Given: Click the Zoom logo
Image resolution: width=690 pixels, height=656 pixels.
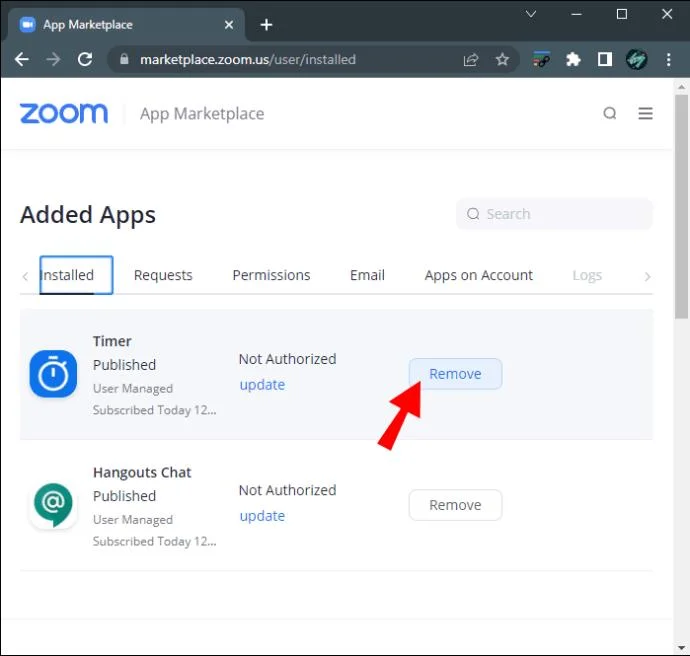Looking at the screenshot, I should pyautogui.click(x=64, y=114).
